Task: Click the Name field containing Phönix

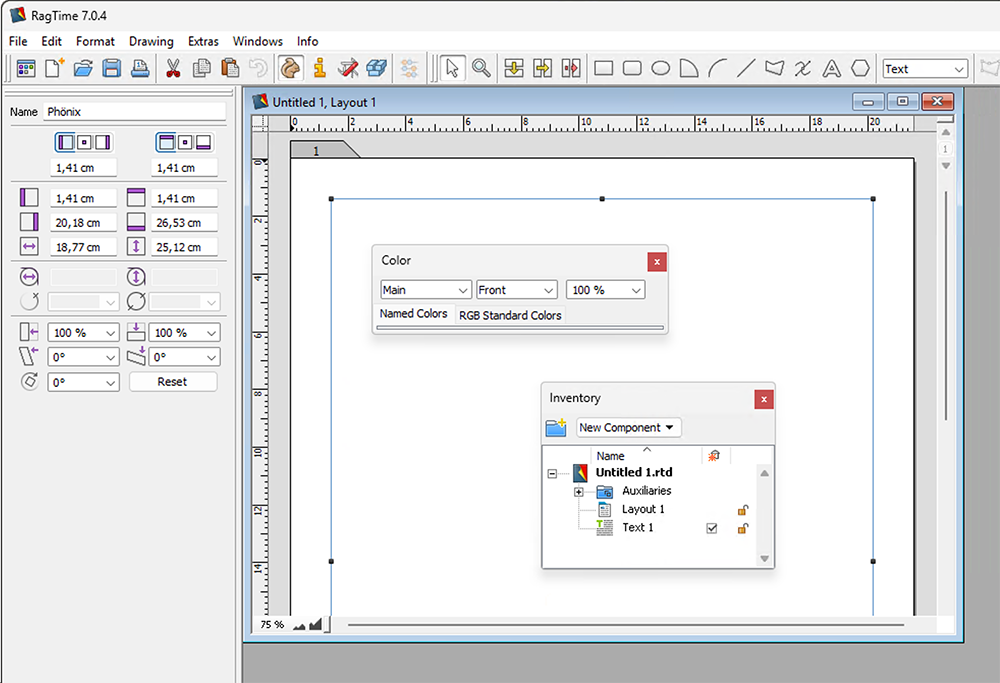Action: (134, 112)
